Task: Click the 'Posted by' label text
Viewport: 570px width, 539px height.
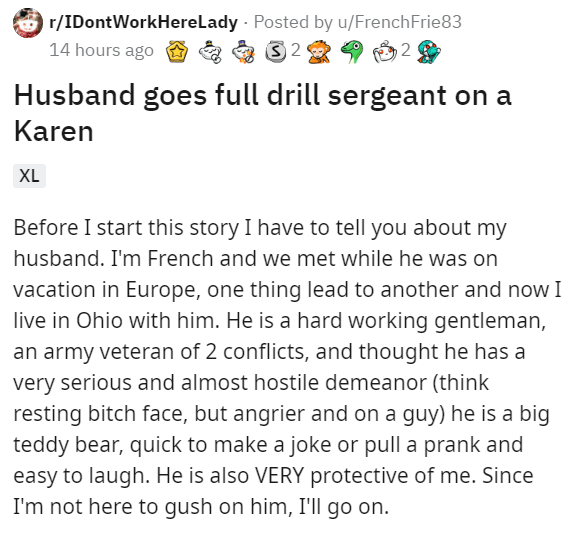Action: (x=293, y=22)
